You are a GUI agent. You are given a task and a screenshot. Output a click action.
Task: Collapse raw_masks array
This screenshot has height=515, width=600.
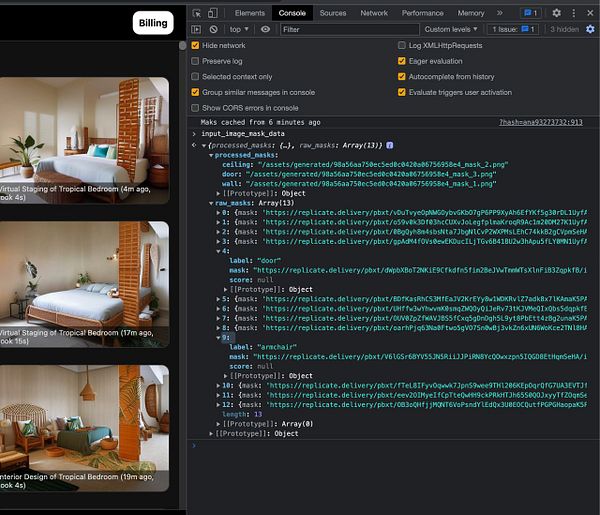coord(211,203)
